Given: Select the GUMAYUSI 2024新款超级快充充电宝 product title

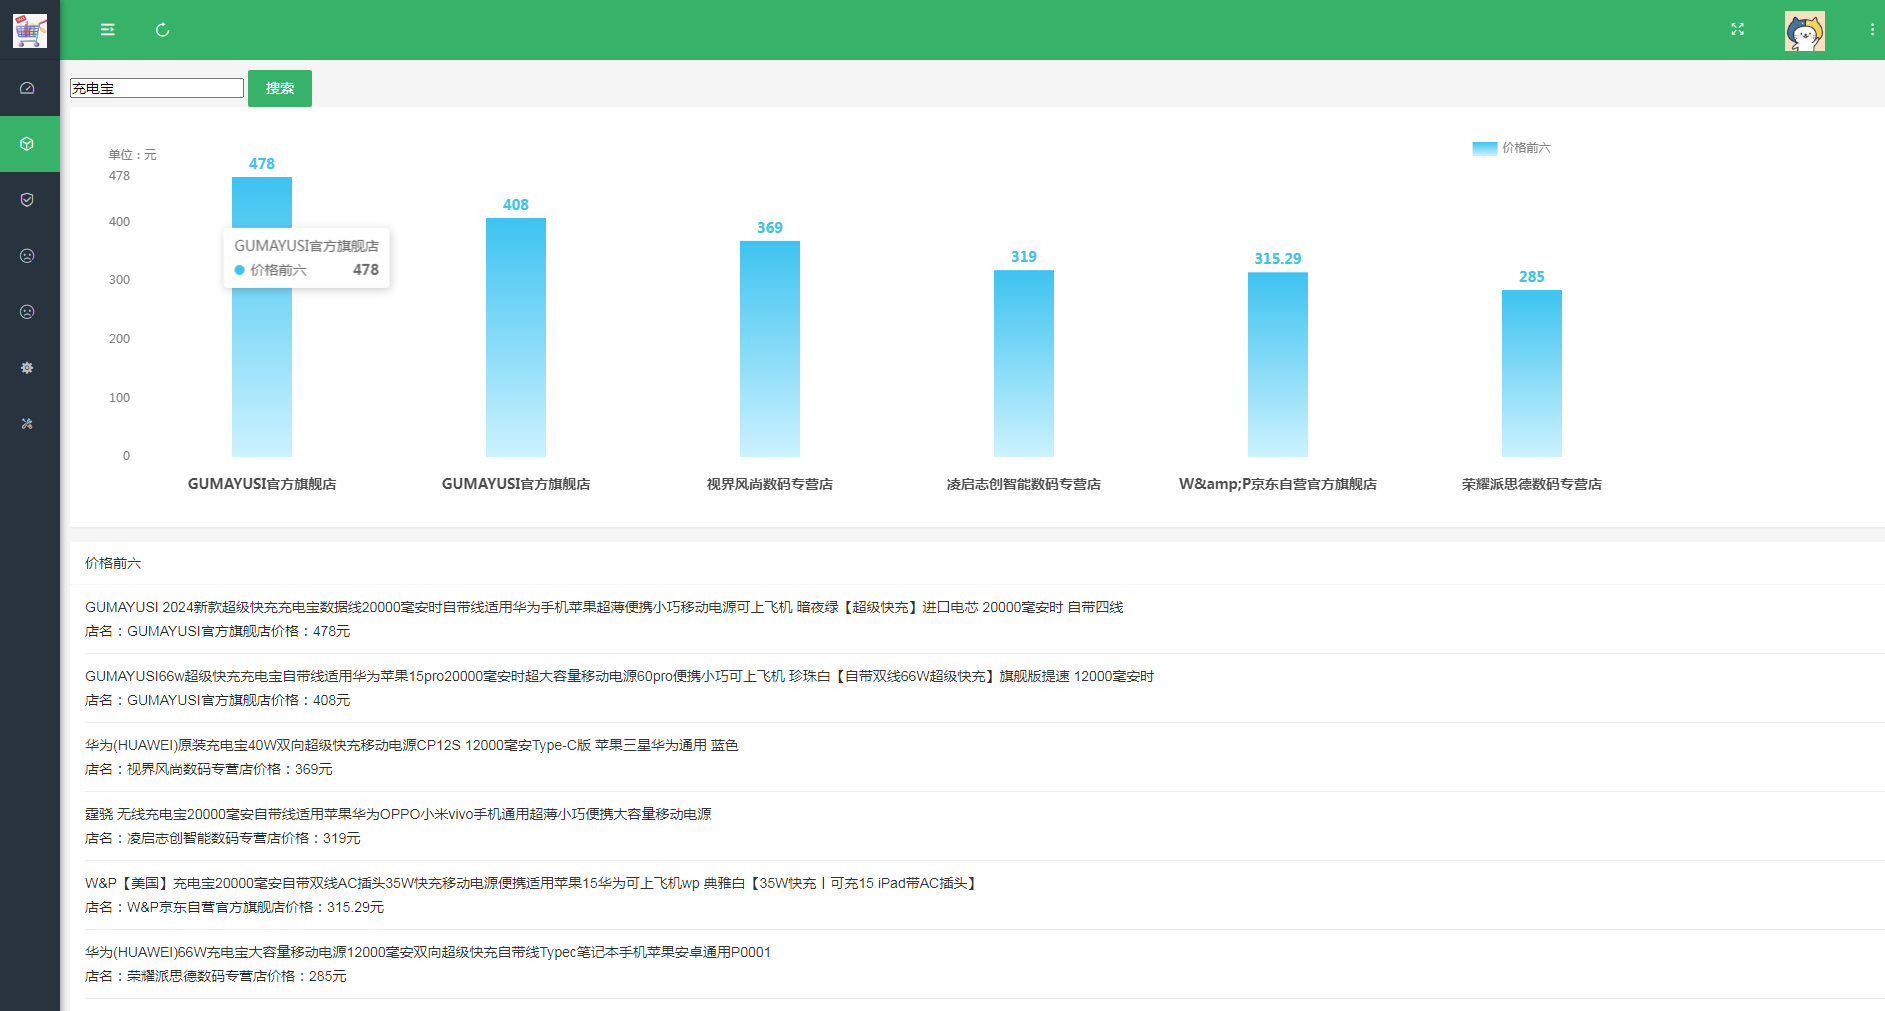Looking at the screenshot, I should coord(604,607).
